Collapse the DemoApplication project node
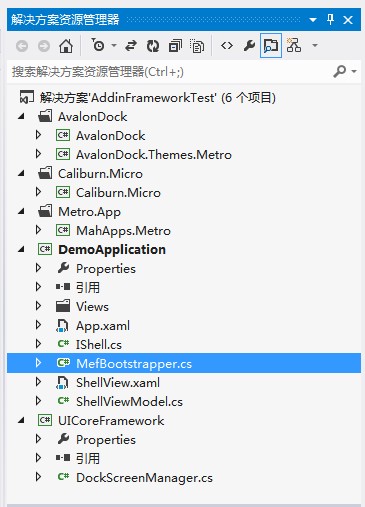Screen dimensions: 365x507 point(21,249)
